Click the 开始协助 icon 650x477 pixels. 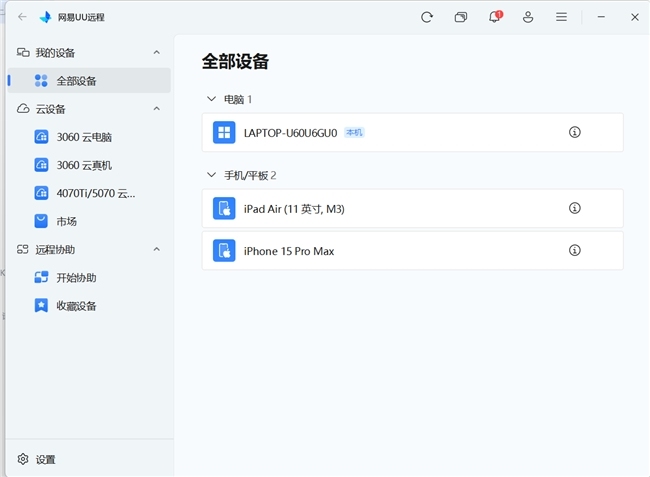[41, 277]
